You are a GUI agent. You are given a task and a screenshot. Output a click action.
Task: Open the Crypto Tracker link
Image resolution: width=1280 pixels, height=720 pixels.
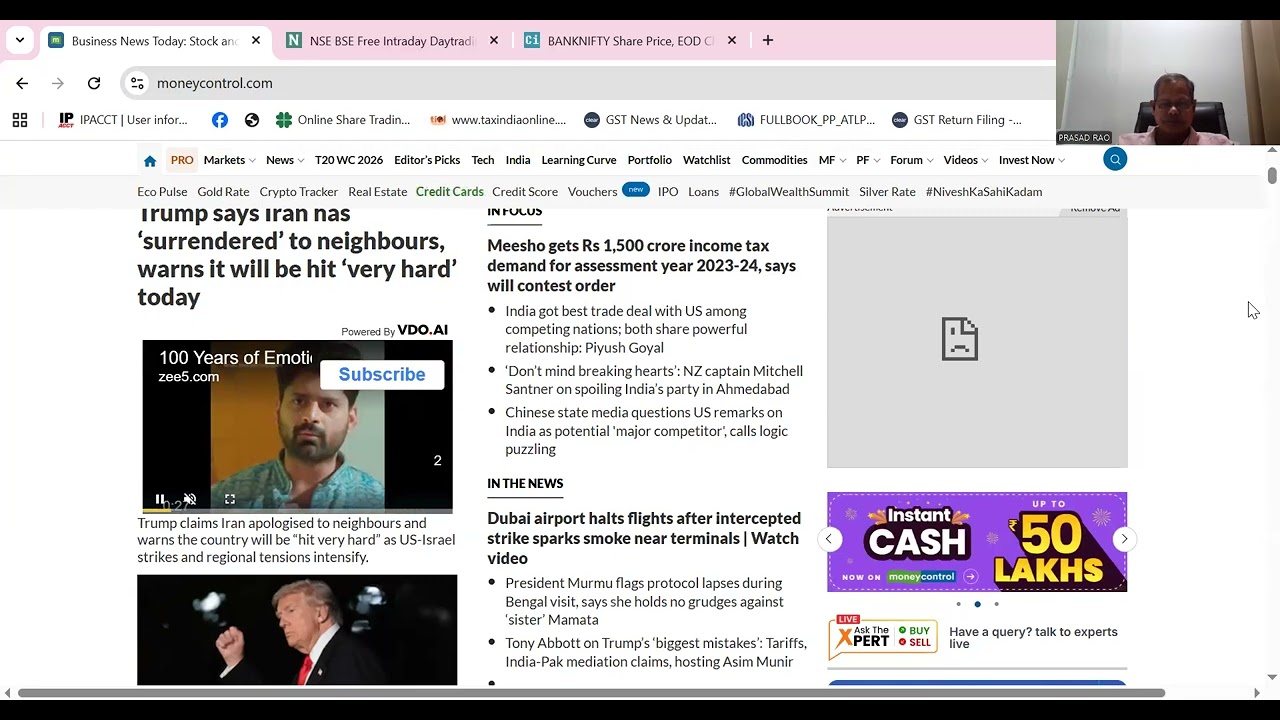pos(299,192)
